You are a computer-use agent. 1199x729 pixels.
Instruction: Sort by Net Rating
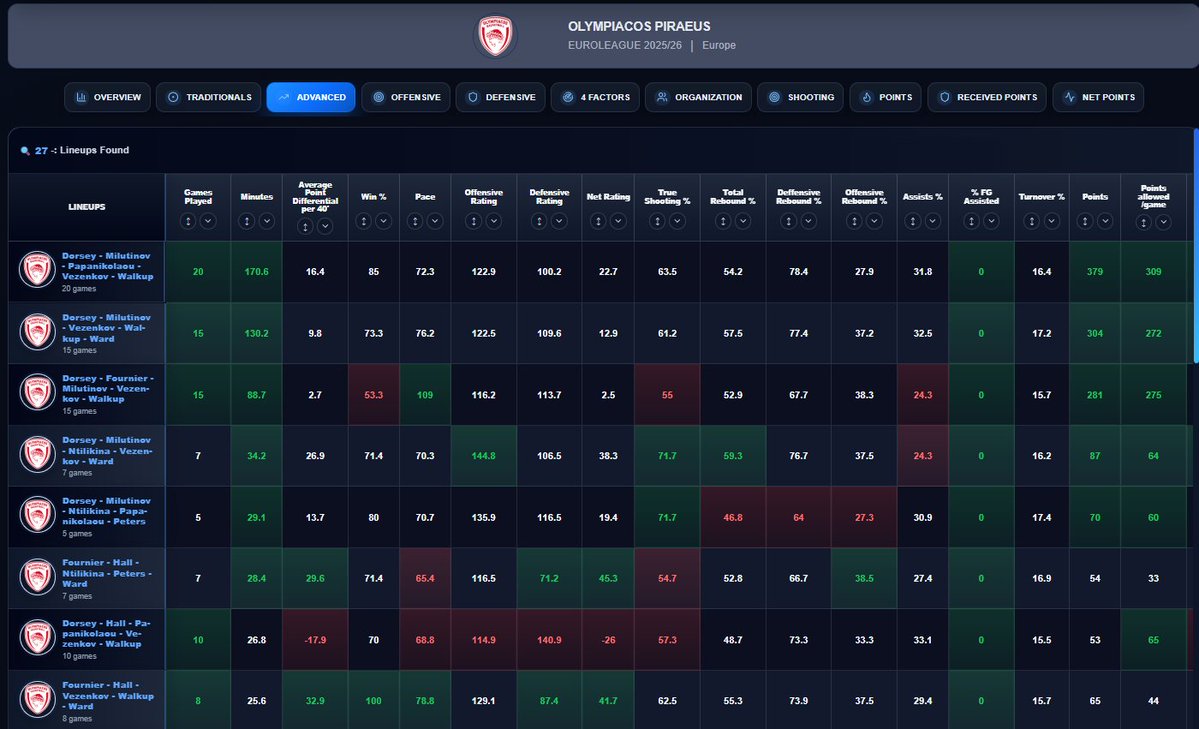tap(598, 221)
